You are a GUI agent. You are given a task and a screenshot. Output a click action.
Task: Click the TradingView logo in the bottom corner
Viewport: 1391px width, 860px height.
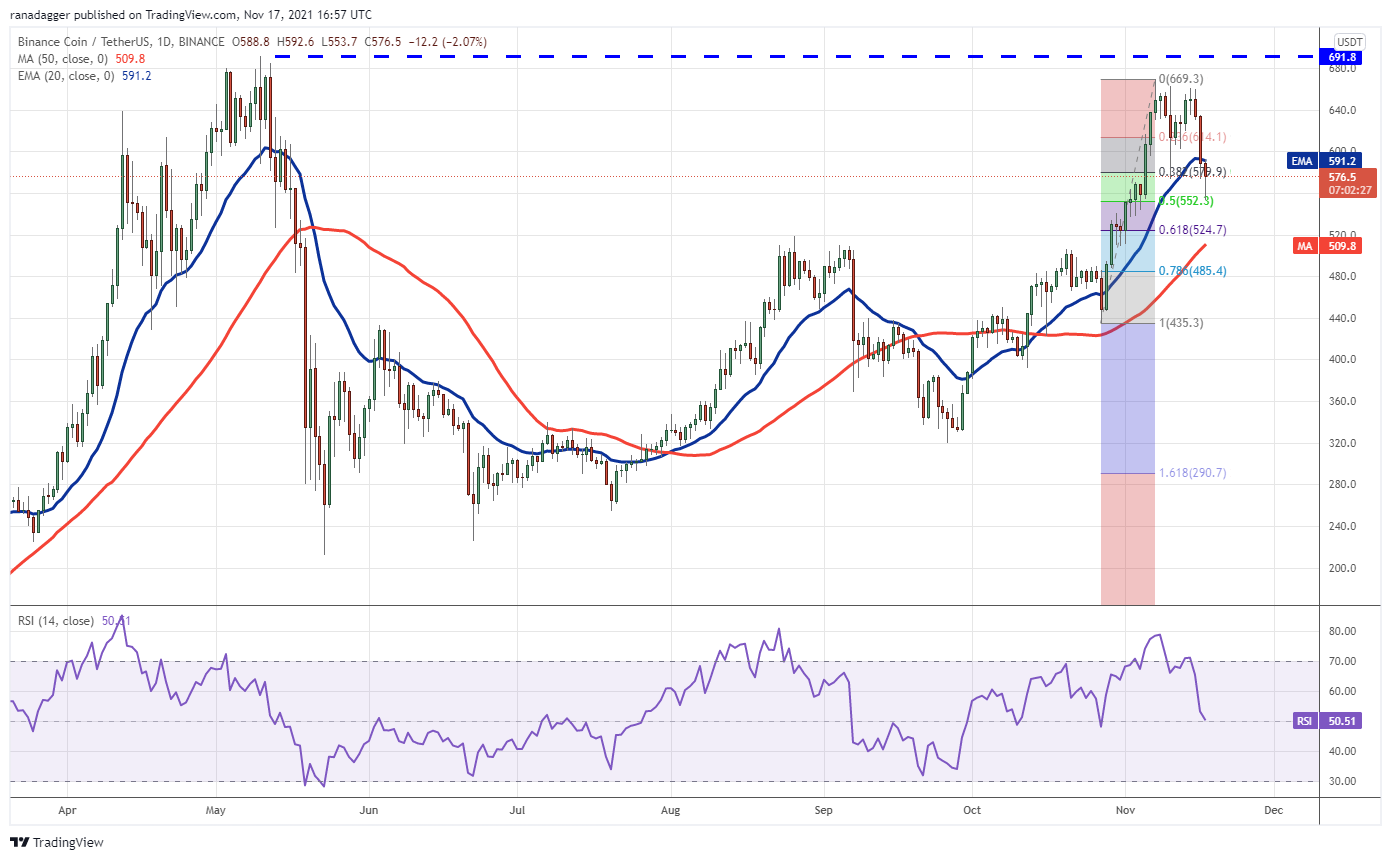(58, 842)
